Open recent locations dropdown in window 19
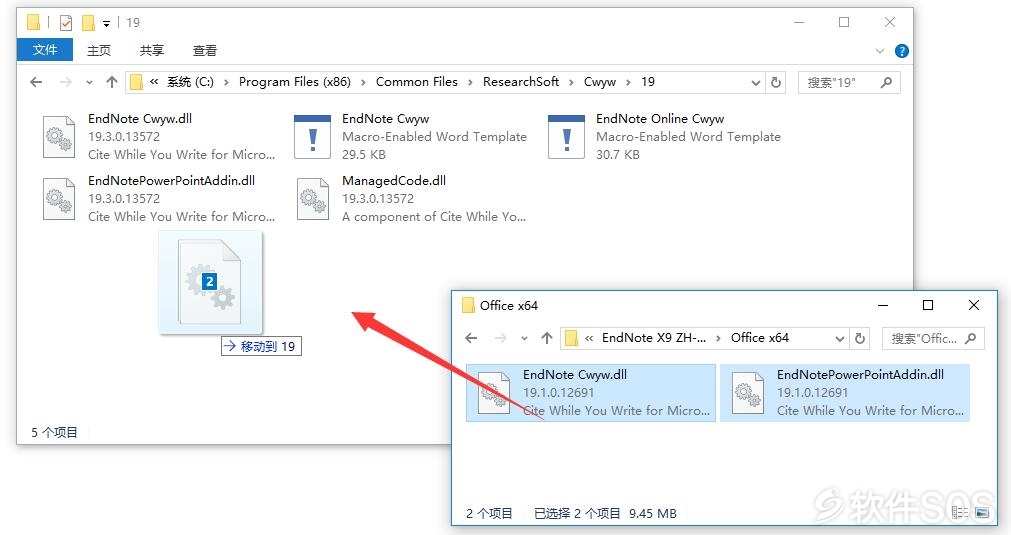This screenshot has width=1011, height=535. 89,83
